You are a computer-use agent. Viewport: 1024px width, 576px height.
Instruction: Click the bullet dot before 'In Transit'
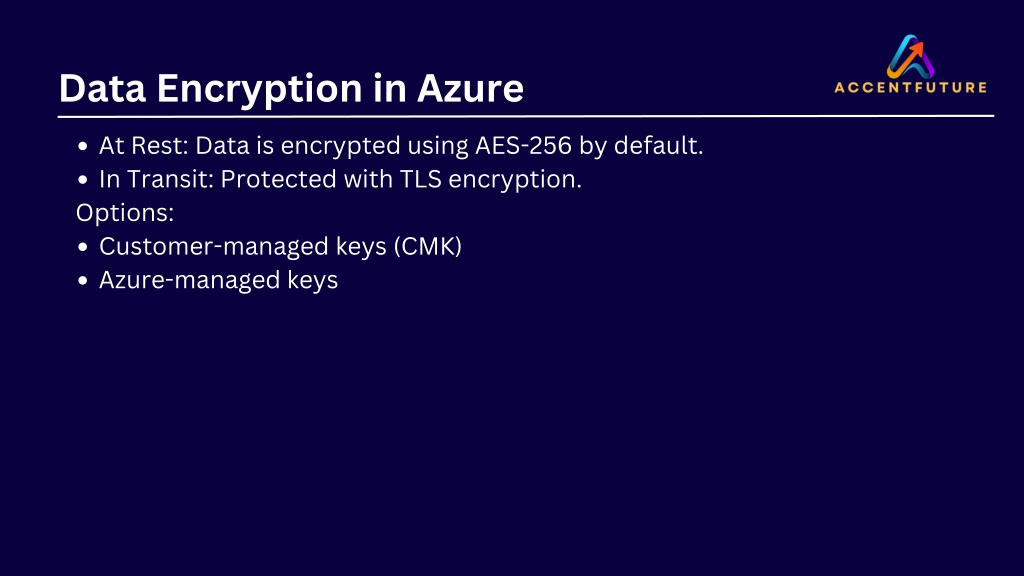tap(82, 180)
